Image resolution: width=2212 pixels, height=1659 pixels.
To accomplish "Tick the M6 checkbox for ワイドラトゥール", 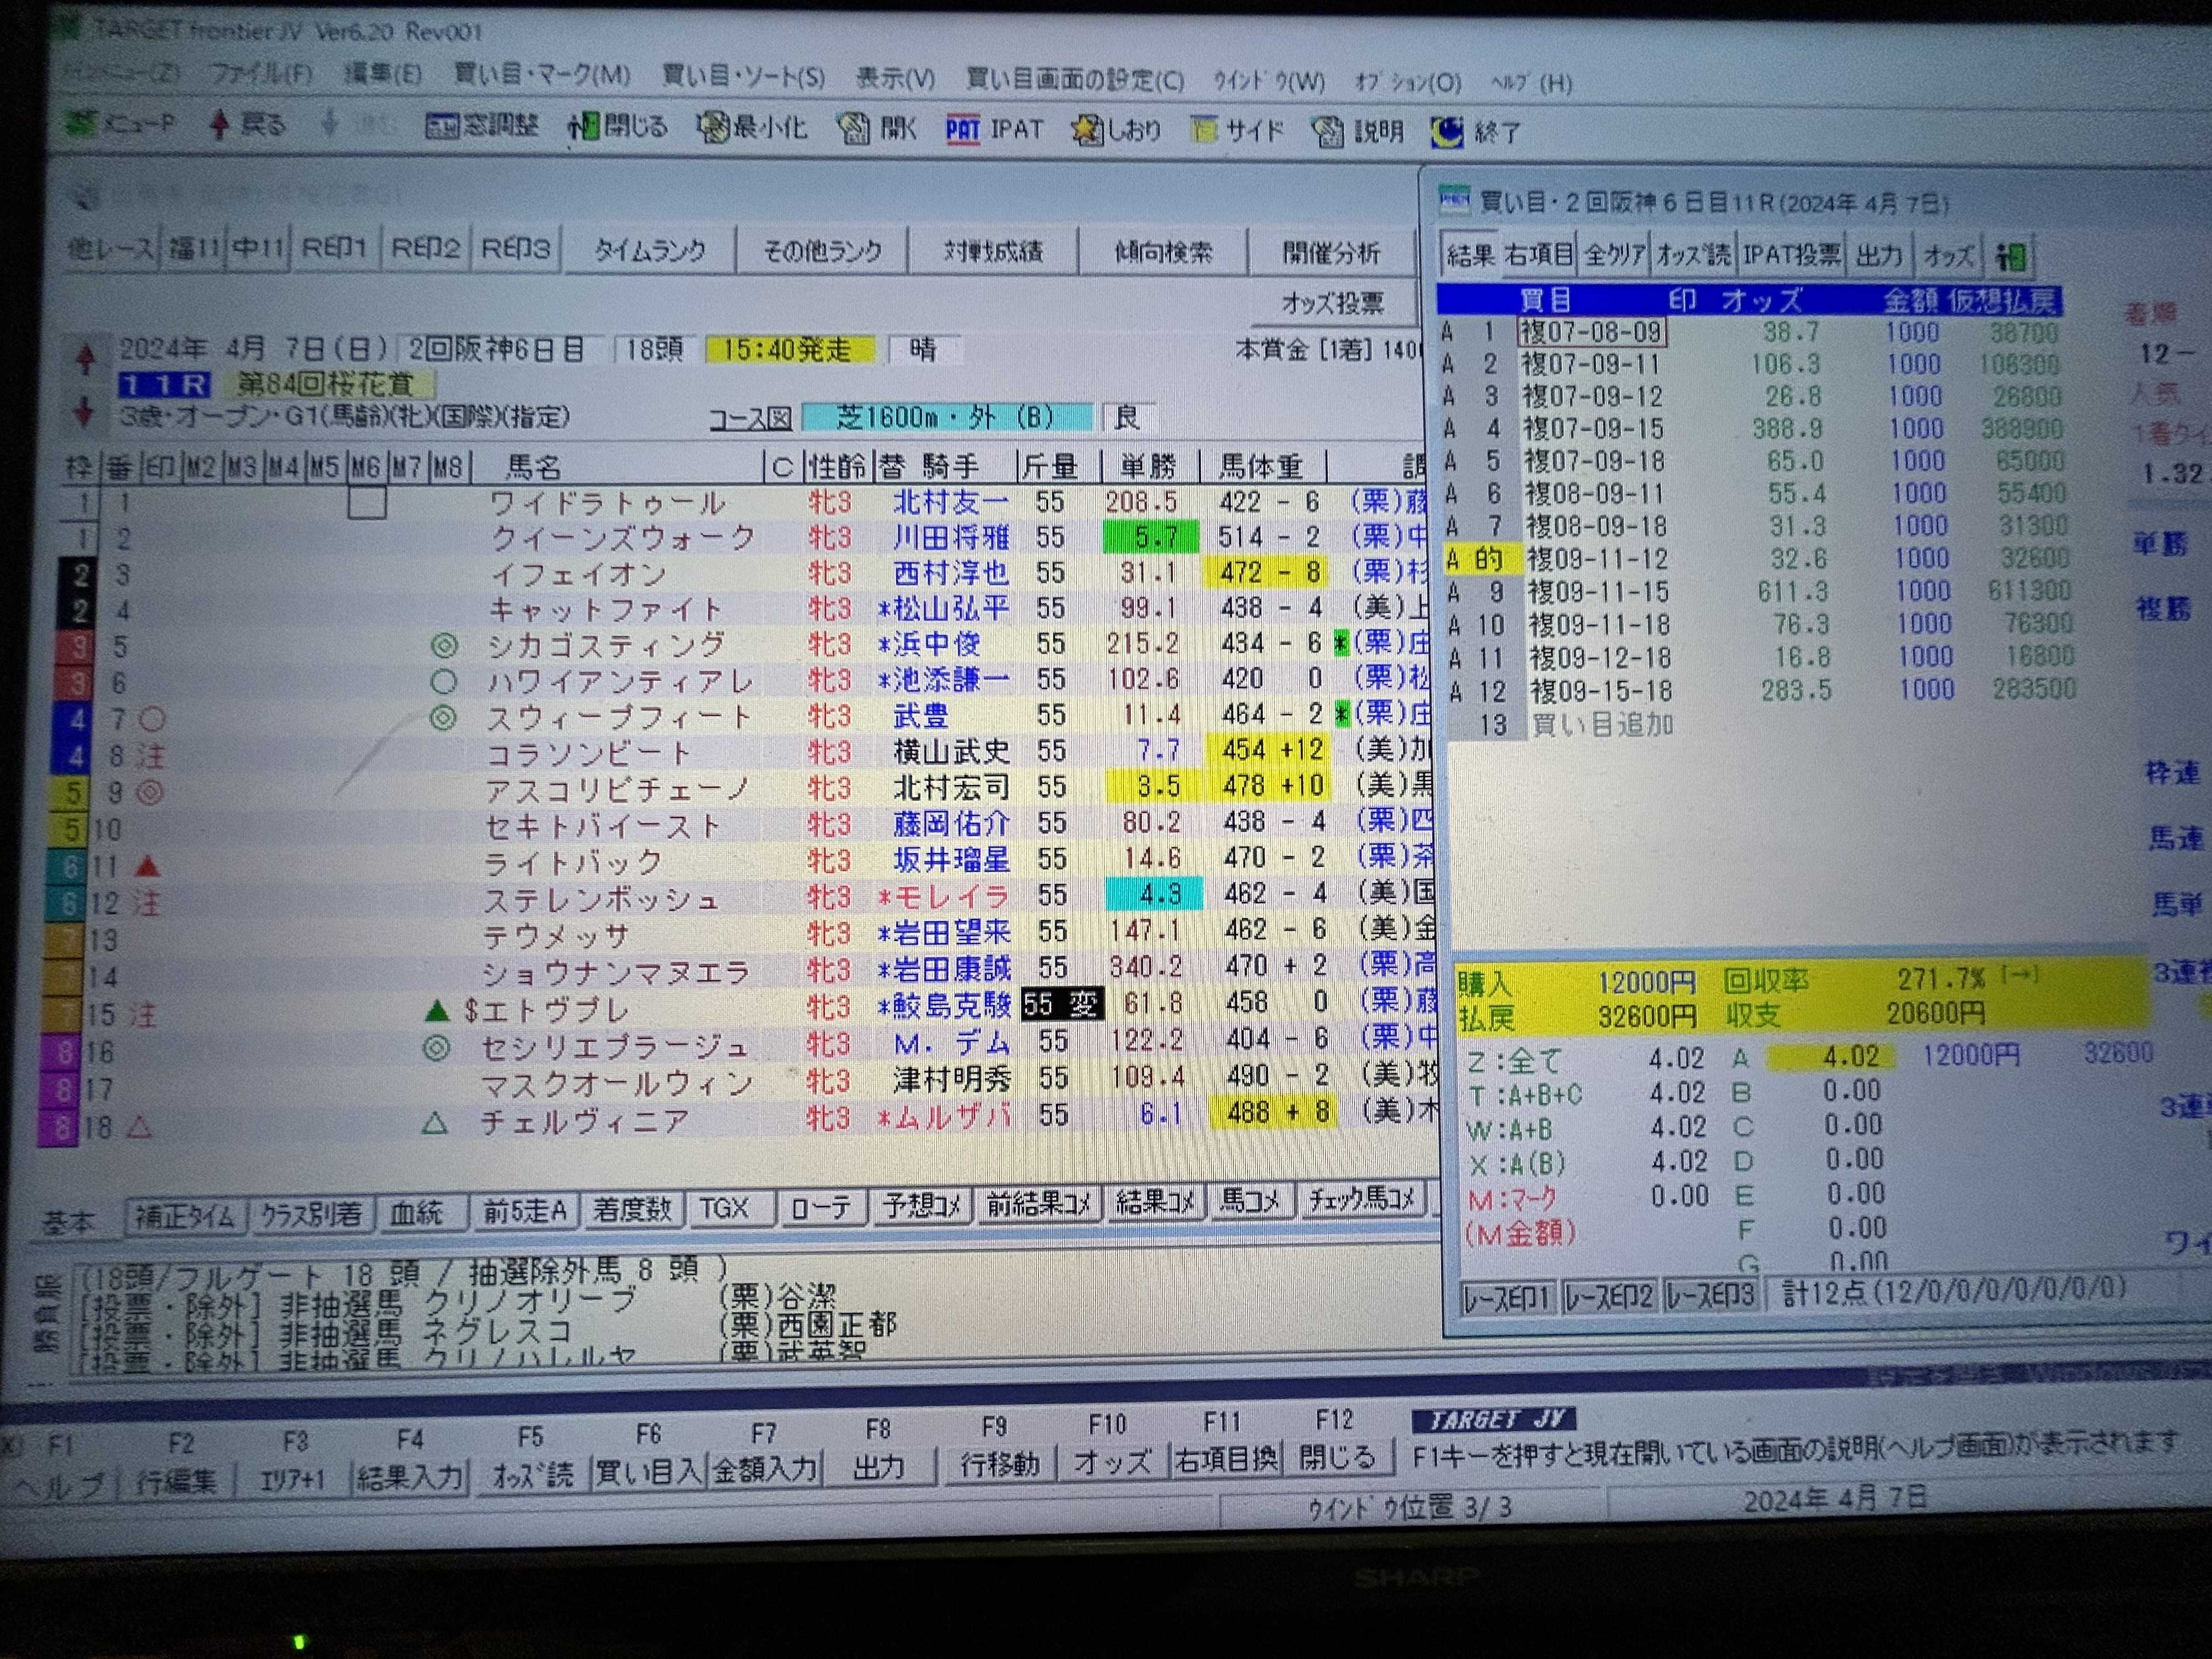I will coord(367,502).
